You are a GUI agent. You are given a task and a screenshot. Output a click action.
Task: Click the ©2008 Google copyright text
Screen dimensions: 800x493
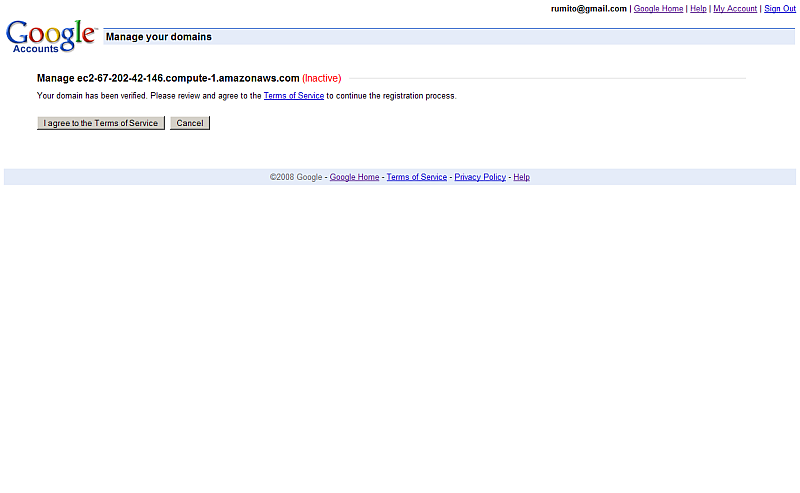pos(295,177)
